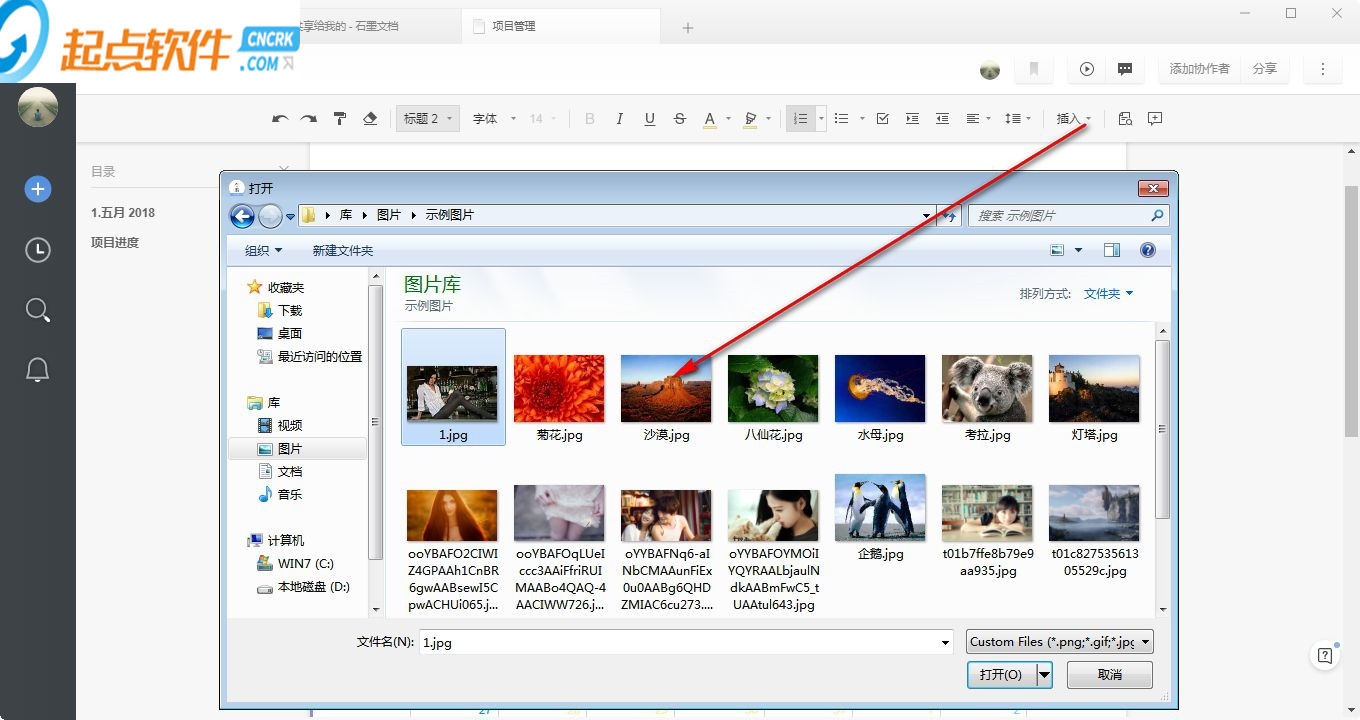Apply the highlight color marker
The image size is (1360, 720).
point(751,119)
